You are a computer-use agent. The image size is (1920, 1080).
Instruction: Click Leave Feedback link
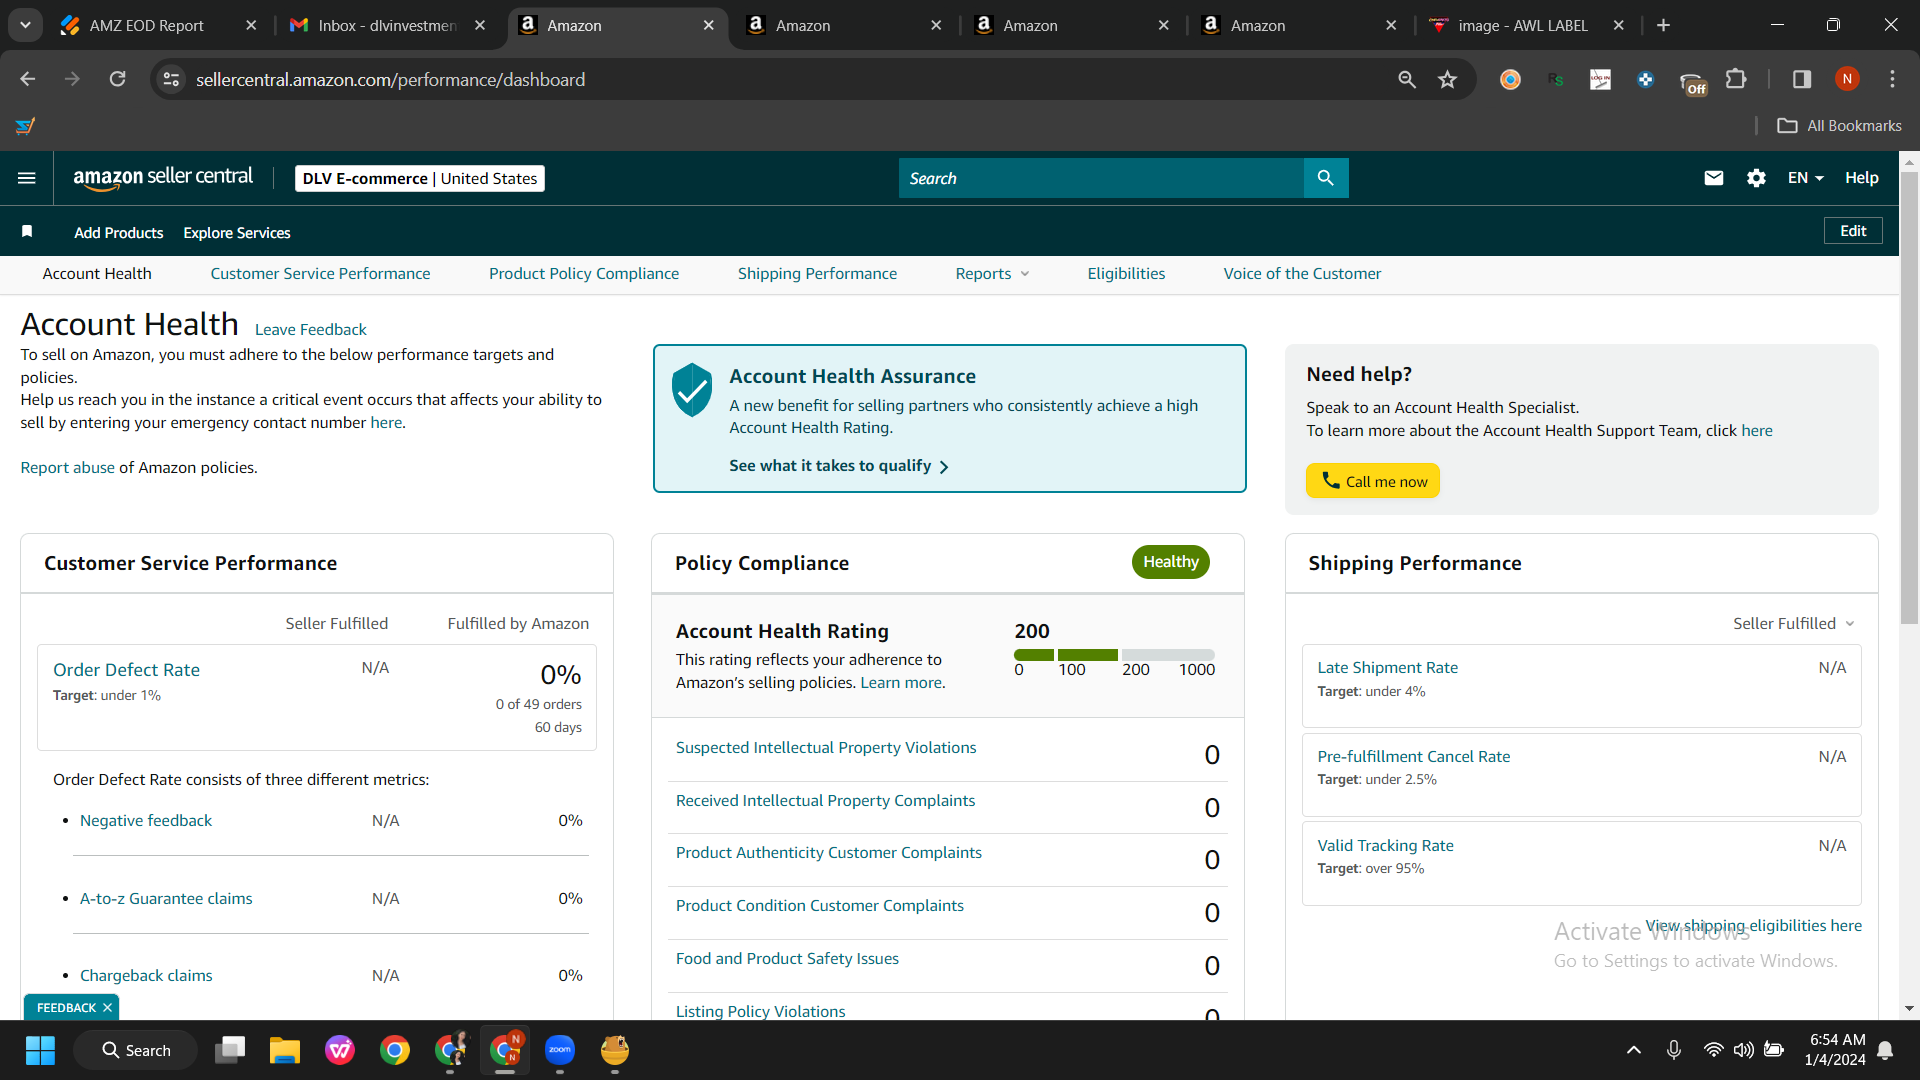(x=311, y=330)
